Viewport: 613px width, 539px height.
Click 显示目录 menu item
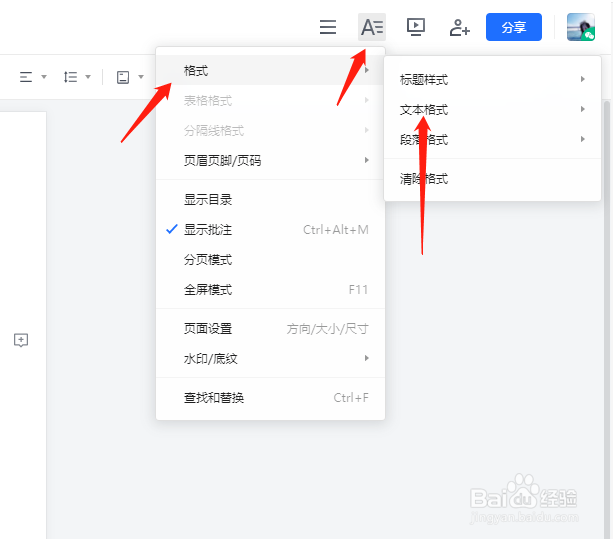click(x=270, y=199)
